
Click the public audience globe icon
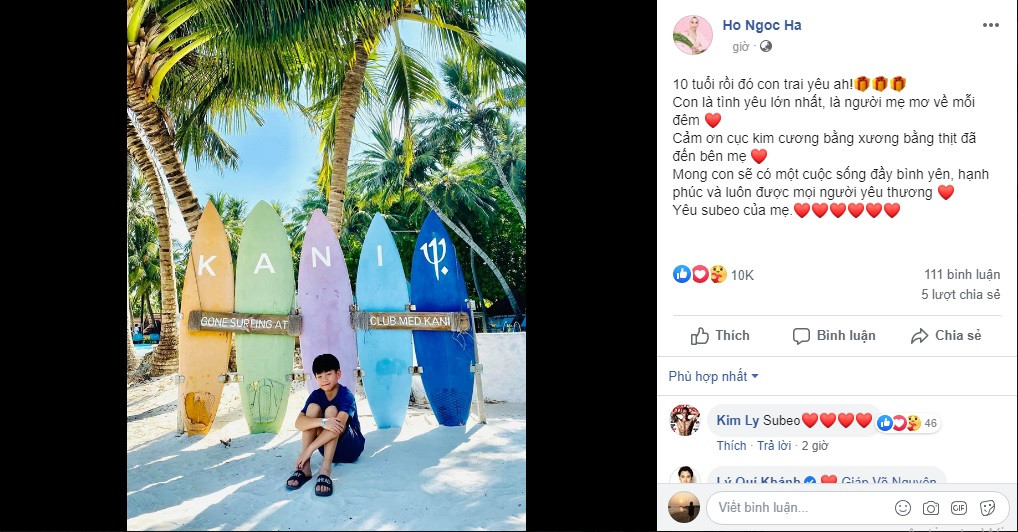coord(766,46)
